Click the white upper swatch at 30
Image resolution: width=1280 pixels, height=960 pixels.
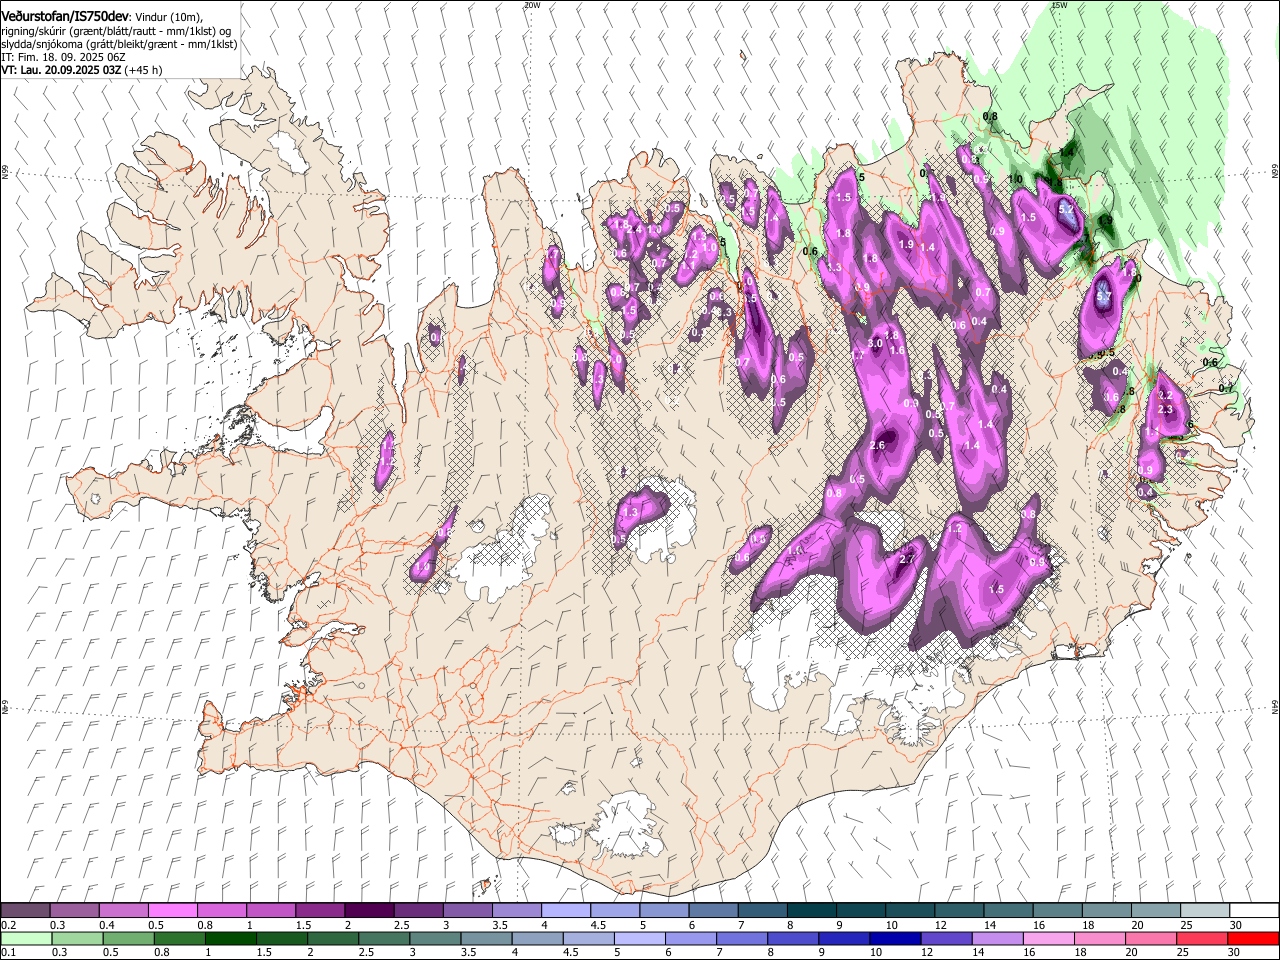coord(1254,911)
